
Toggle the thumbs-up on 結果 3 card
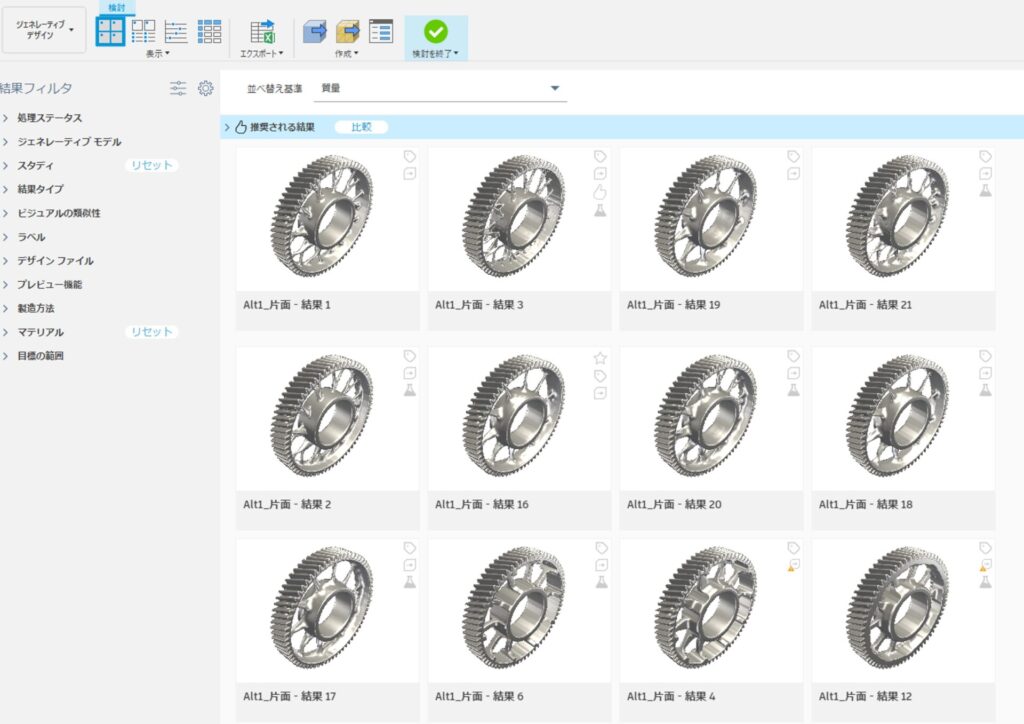click(600, 192)
